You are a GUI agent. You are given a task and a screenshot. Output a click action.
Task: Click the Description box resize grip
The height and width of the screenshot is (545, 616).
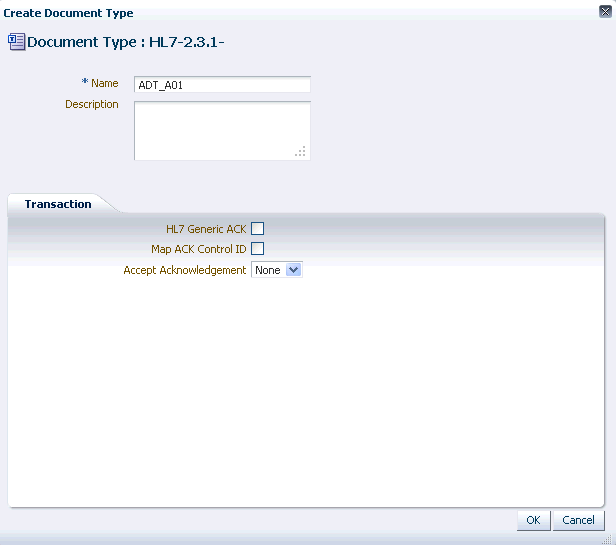[301, 151]
